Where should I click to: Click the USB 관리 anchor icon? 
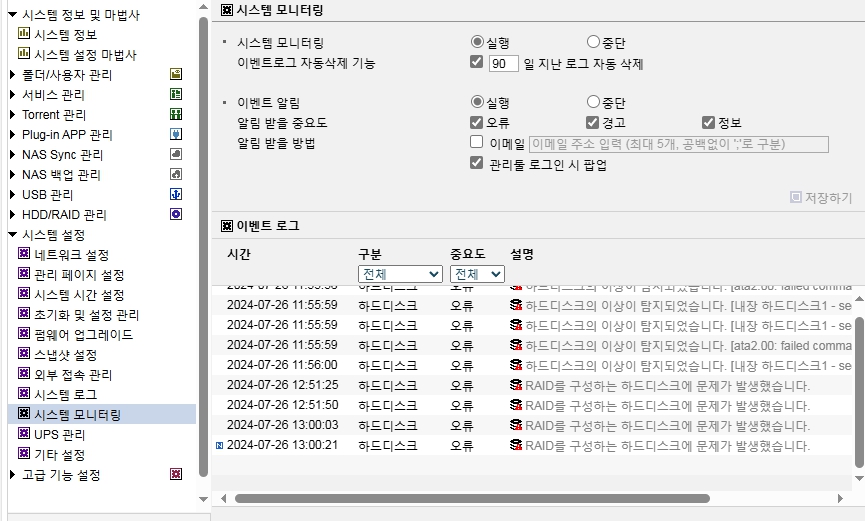[x=176, y=194]
